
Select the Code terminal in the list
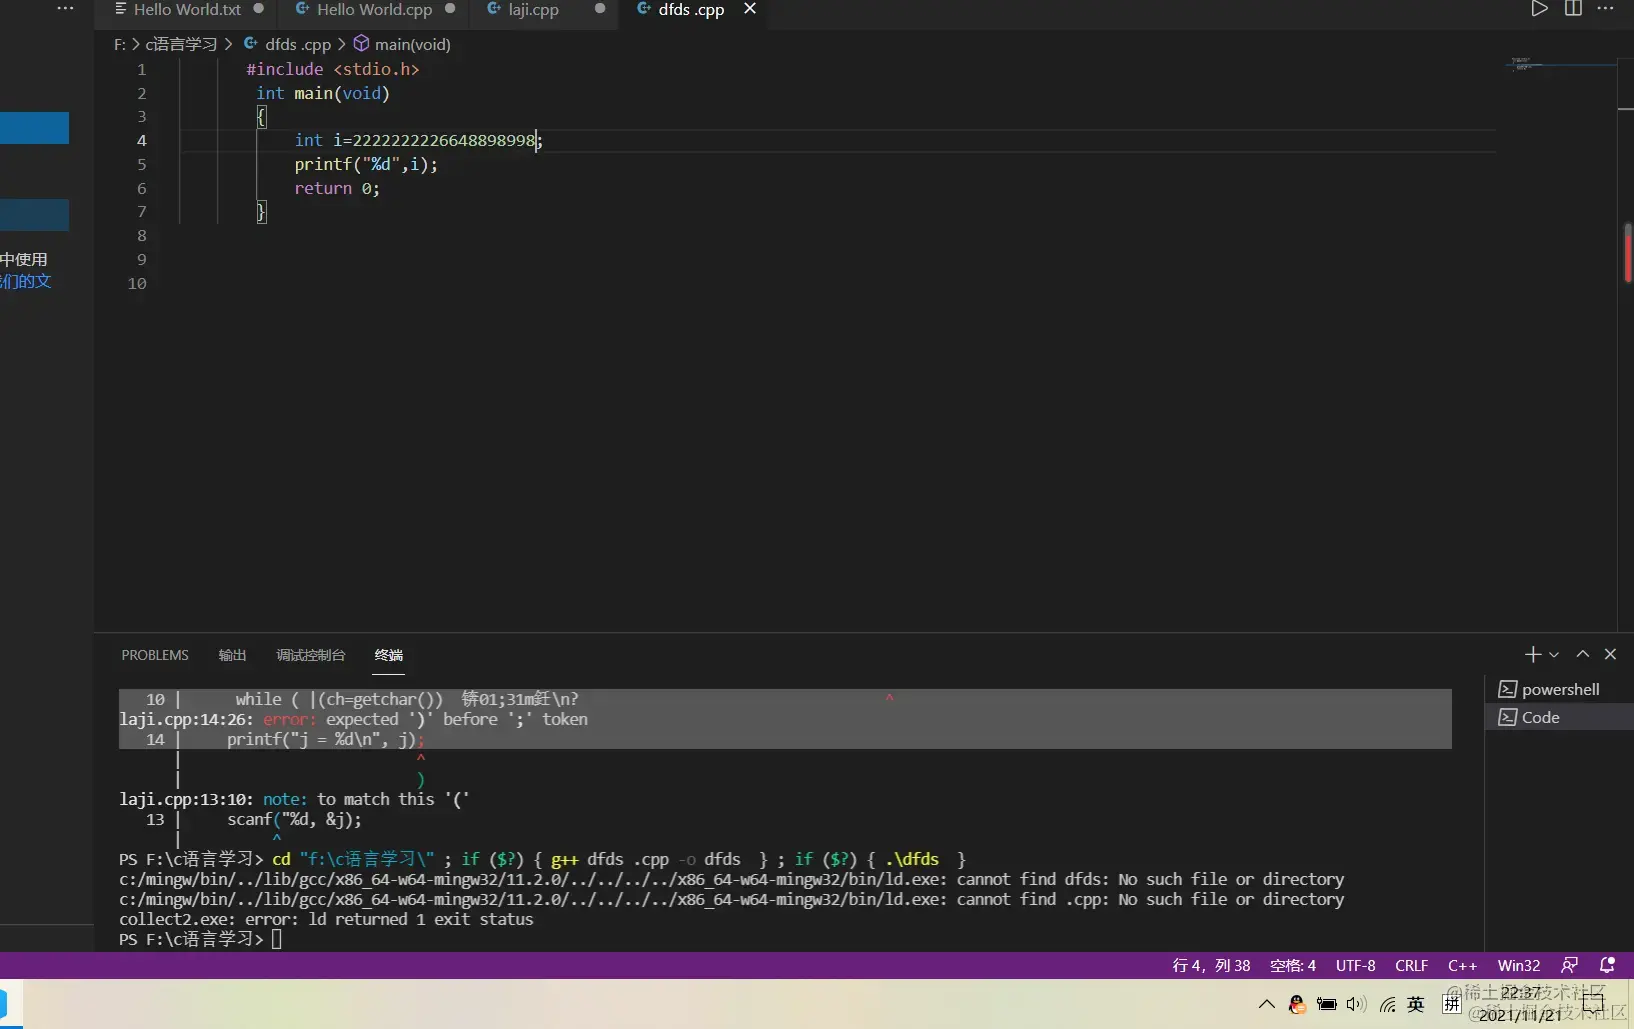coord(1559,717)
